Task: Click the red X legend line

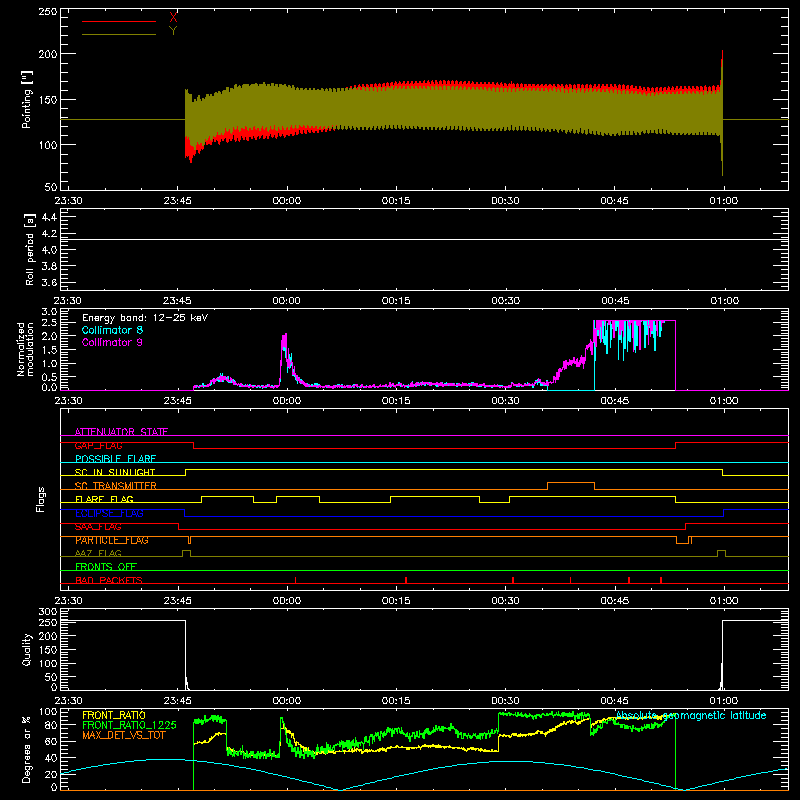Action: (119, 21)
